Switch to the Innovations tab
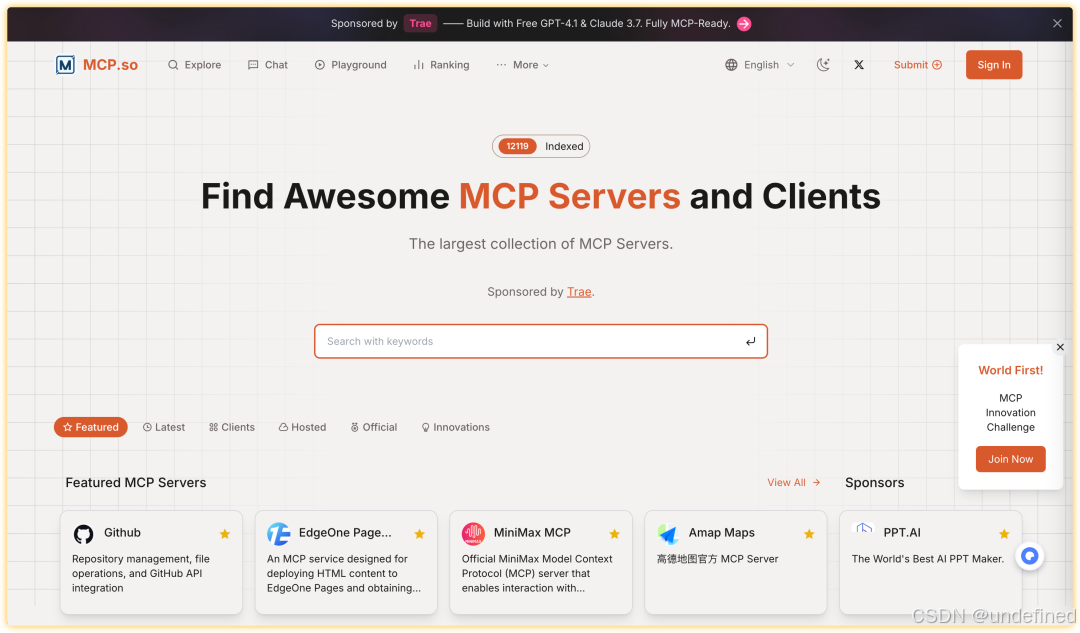The width and height of the screenshot is (1080, 633). click(x=455, y=427)
